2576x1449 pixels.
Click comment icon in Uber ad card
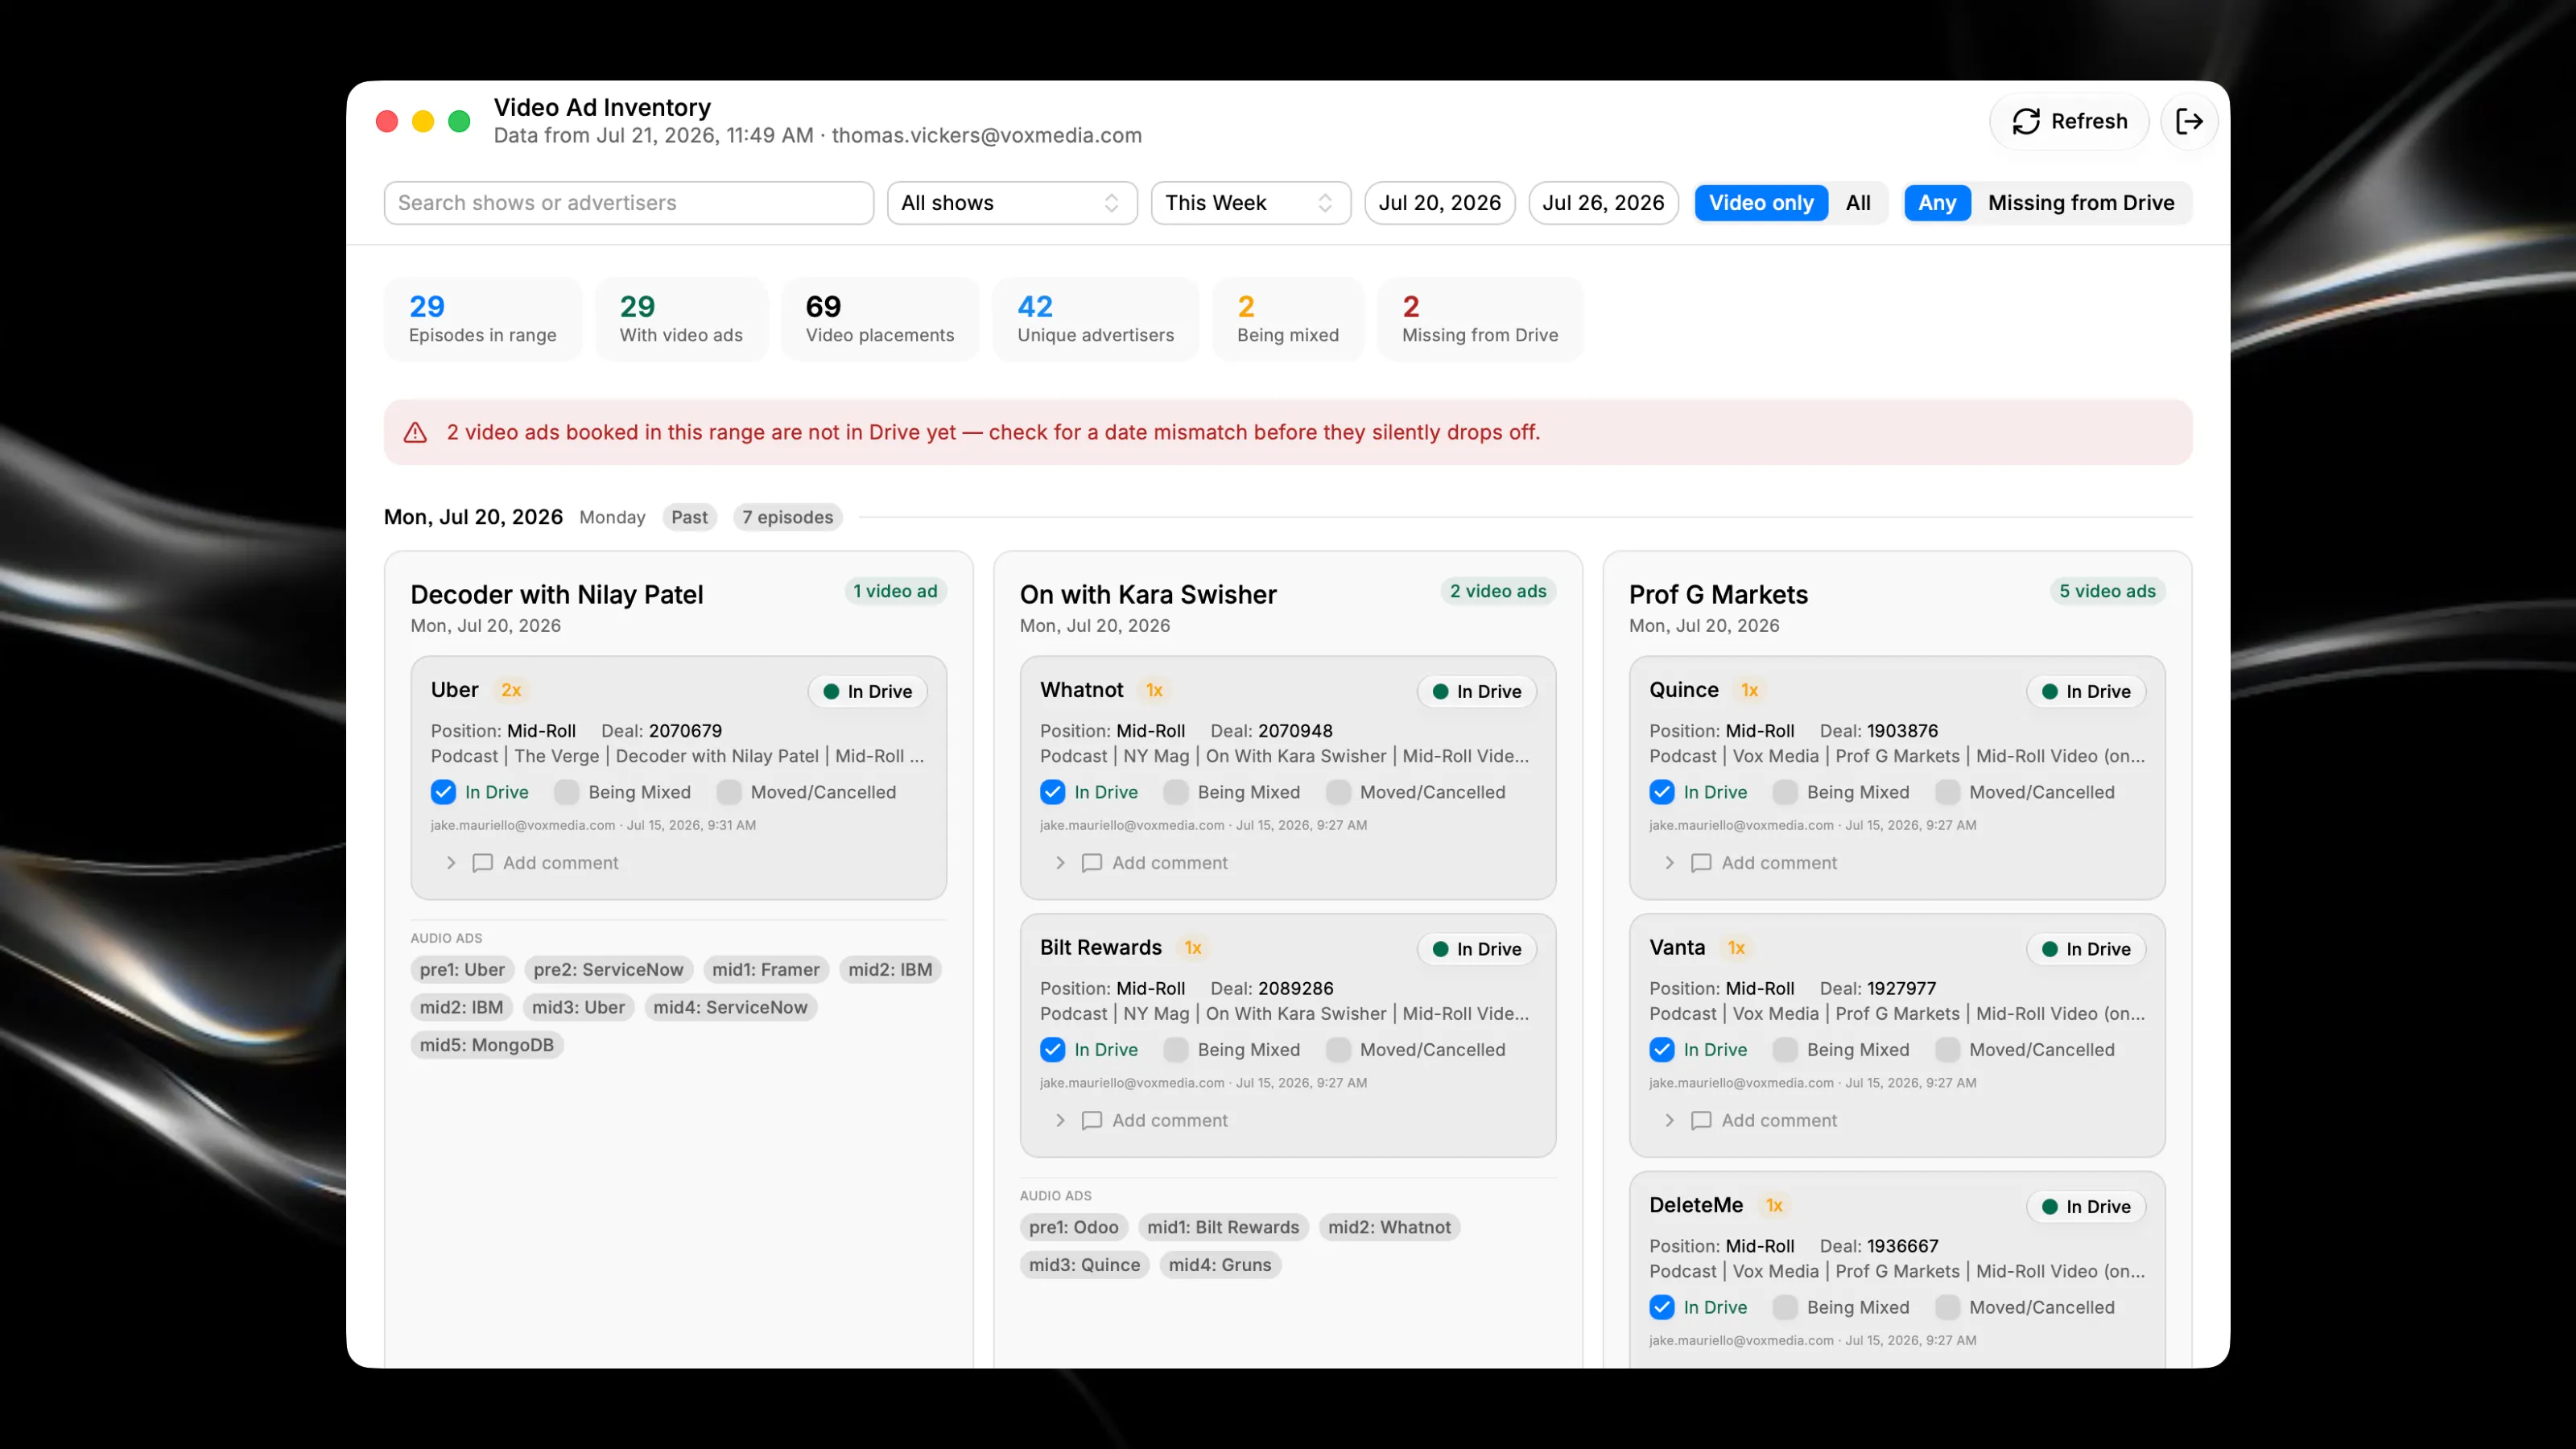click(x=482, y=863)
